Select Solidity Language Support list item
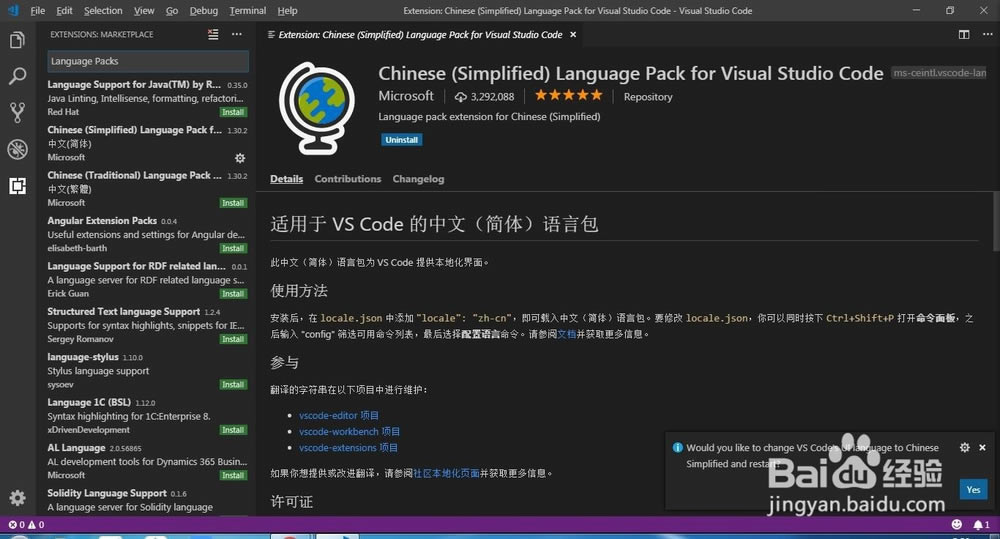 (147, 501)
